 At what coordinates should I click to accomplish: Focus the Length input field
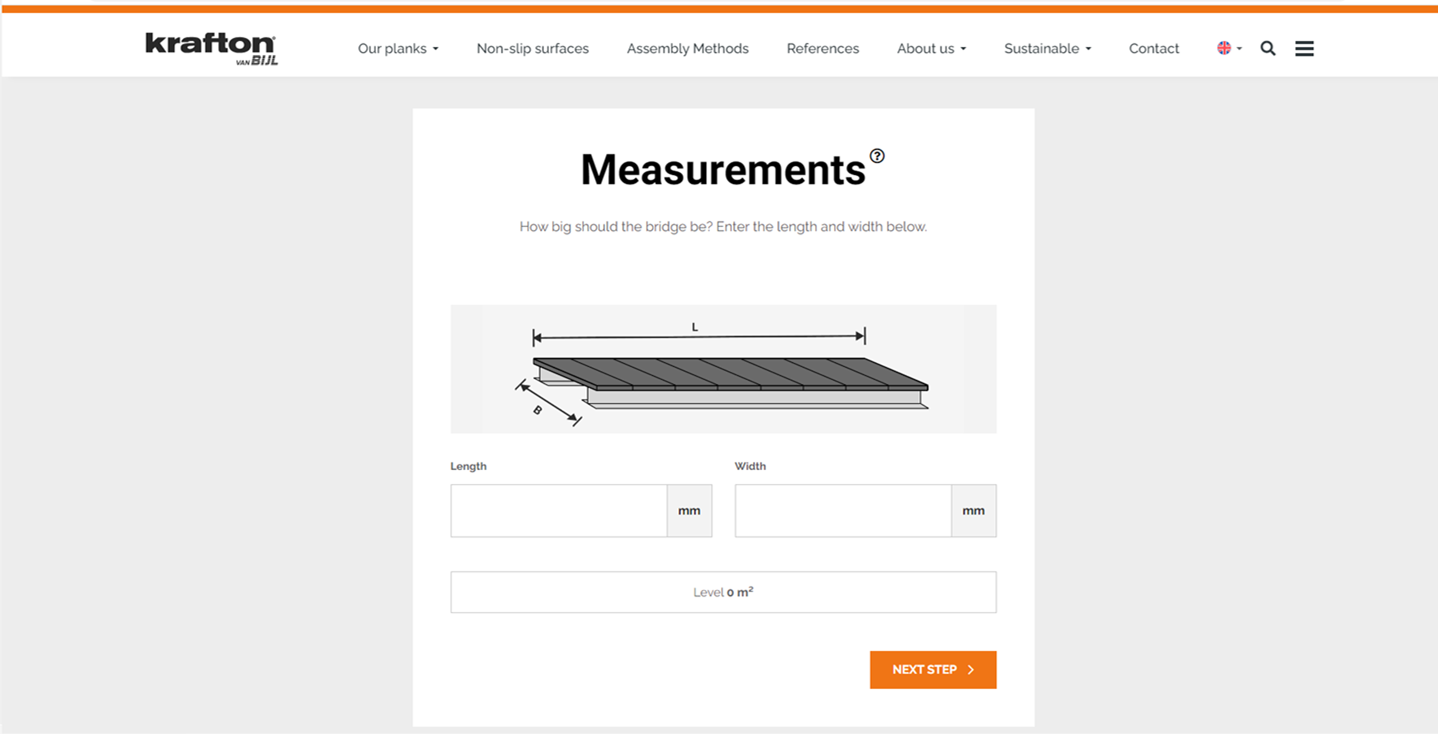click(558, 511)
